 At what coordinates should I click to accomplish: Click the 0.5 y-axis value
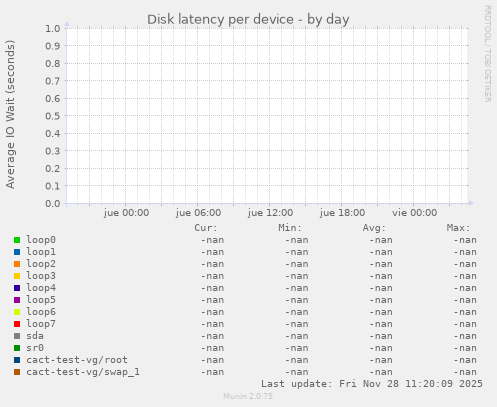tap(53, 116)
